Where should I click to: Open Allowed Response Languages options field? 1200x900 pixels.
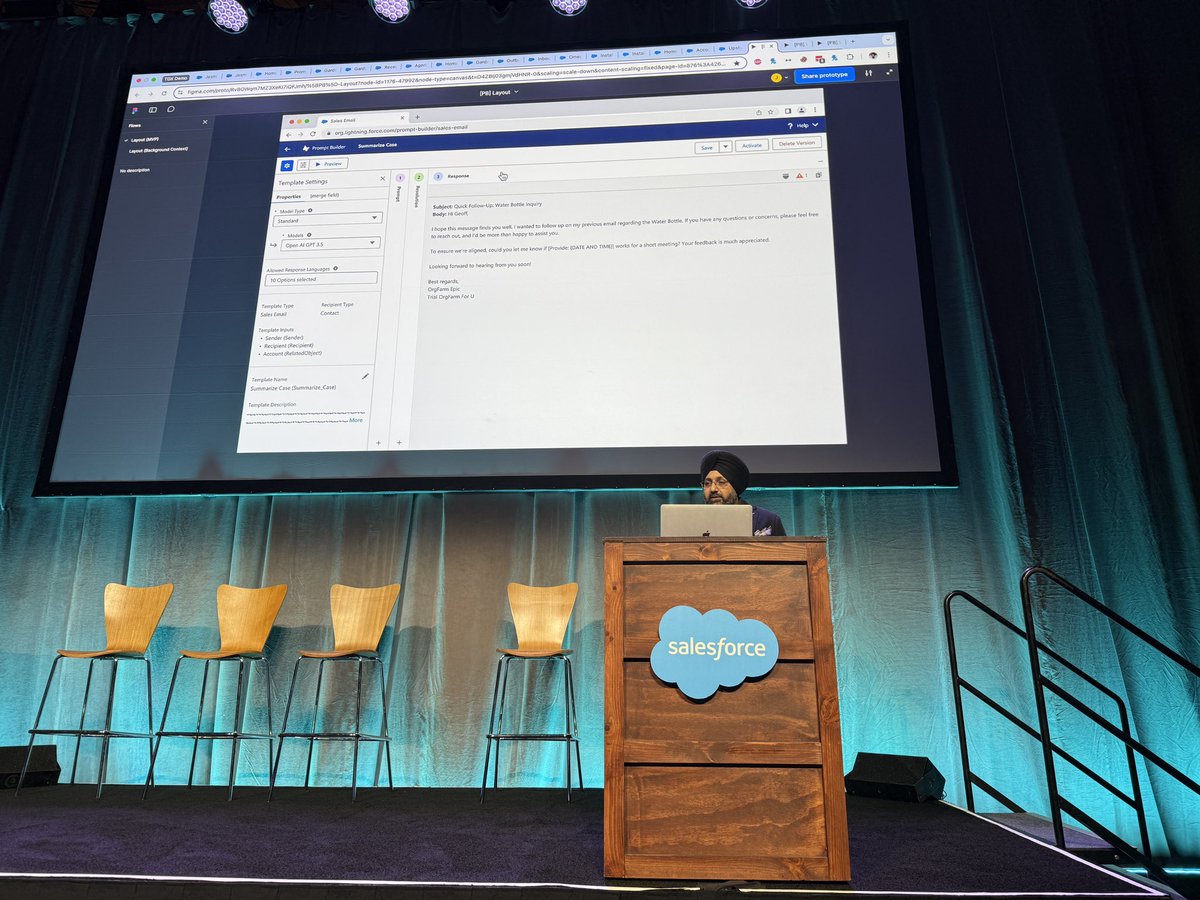(x=322, y=279)
